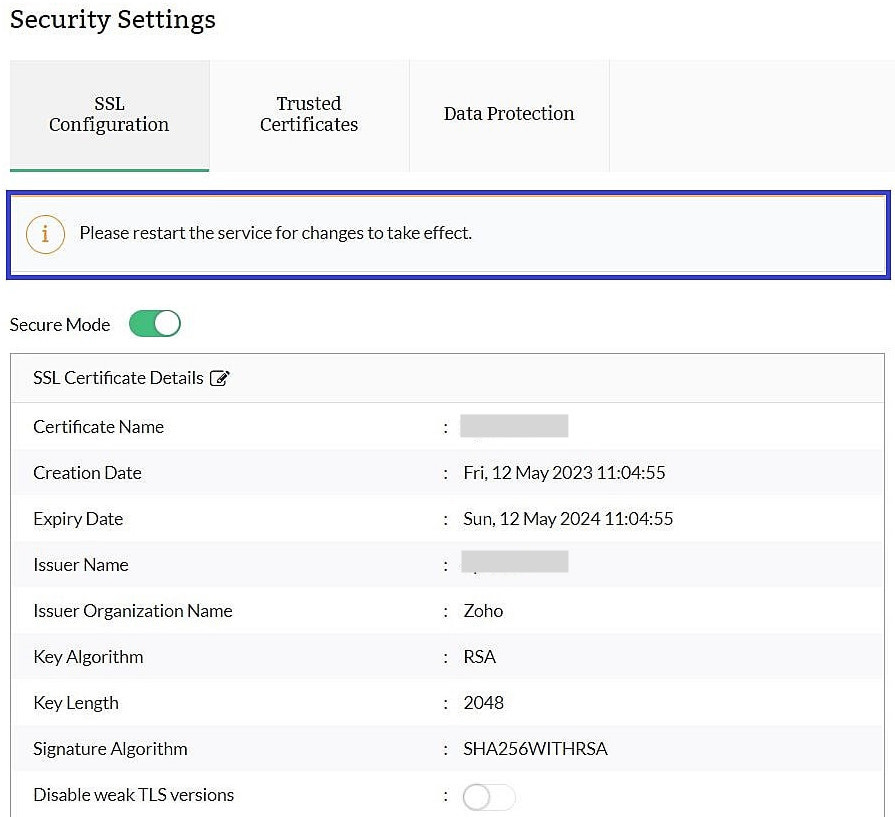Select the restart service notice banner
Viewport: 895px width, 817px height.
(x=447, y=232)
